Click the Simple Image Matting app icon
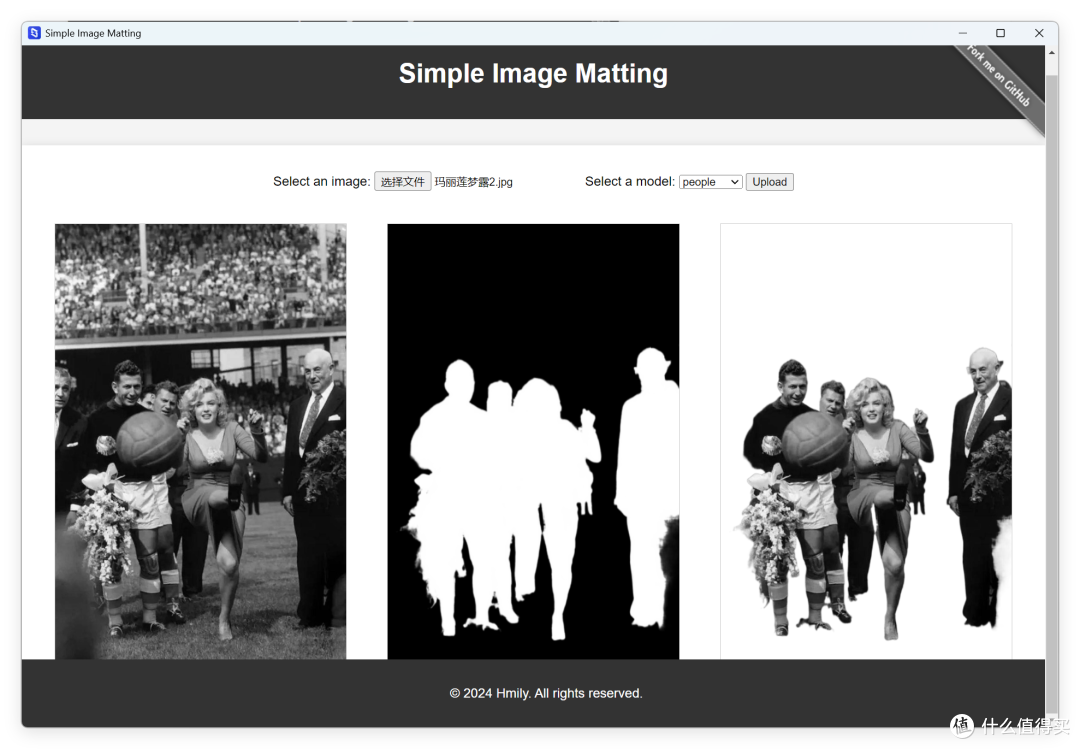 pyautogui.click(x=34, y=33)
